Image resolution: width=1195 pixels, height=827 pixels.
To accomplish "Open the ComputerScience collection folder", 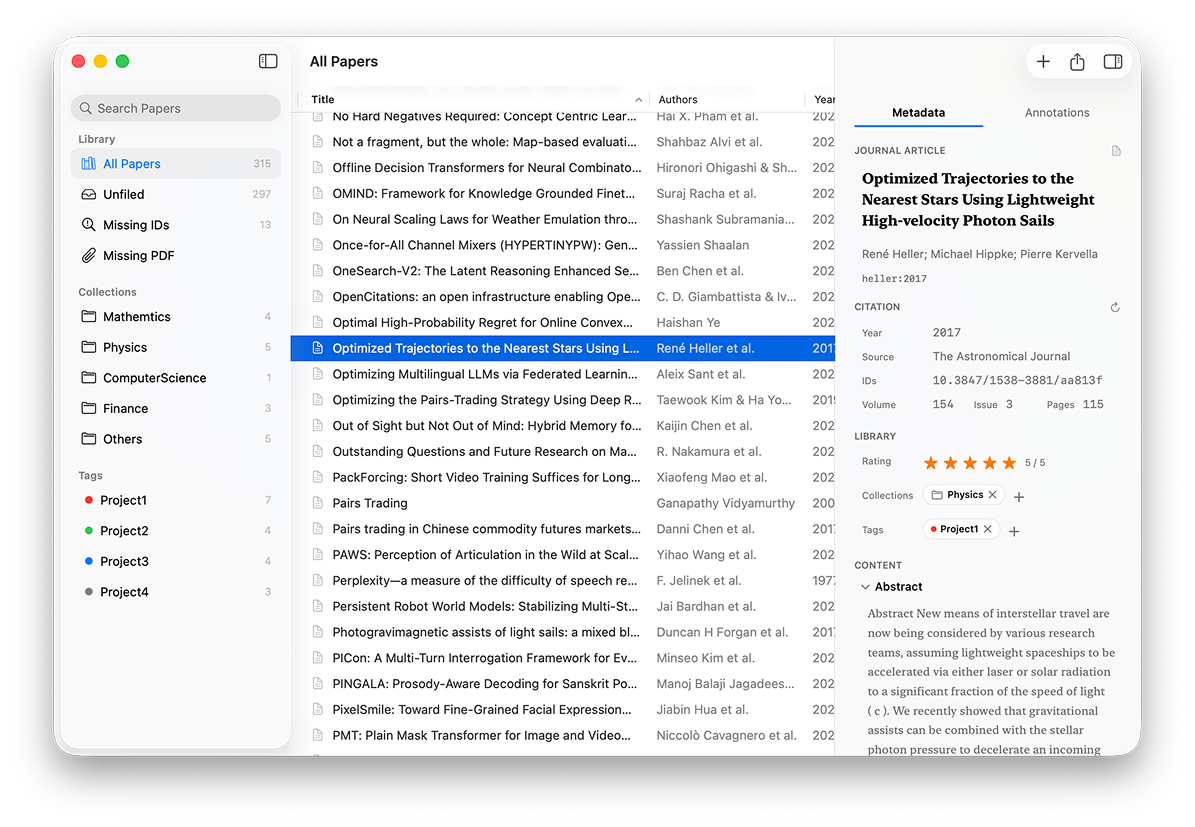I will click(x=176, y=377).
